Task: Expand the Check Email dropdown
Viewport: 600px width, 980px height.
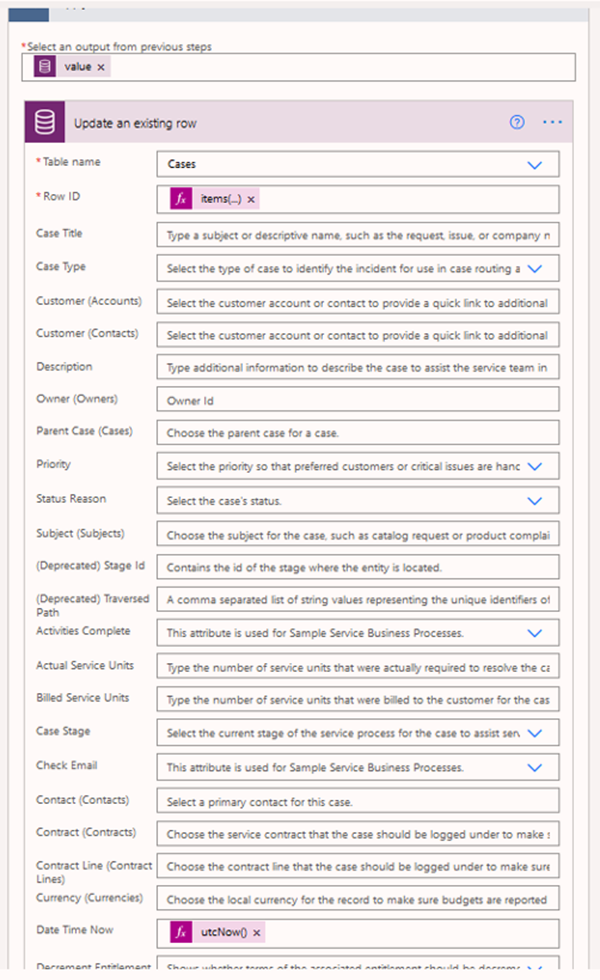Action: click(x=534, y=767)
